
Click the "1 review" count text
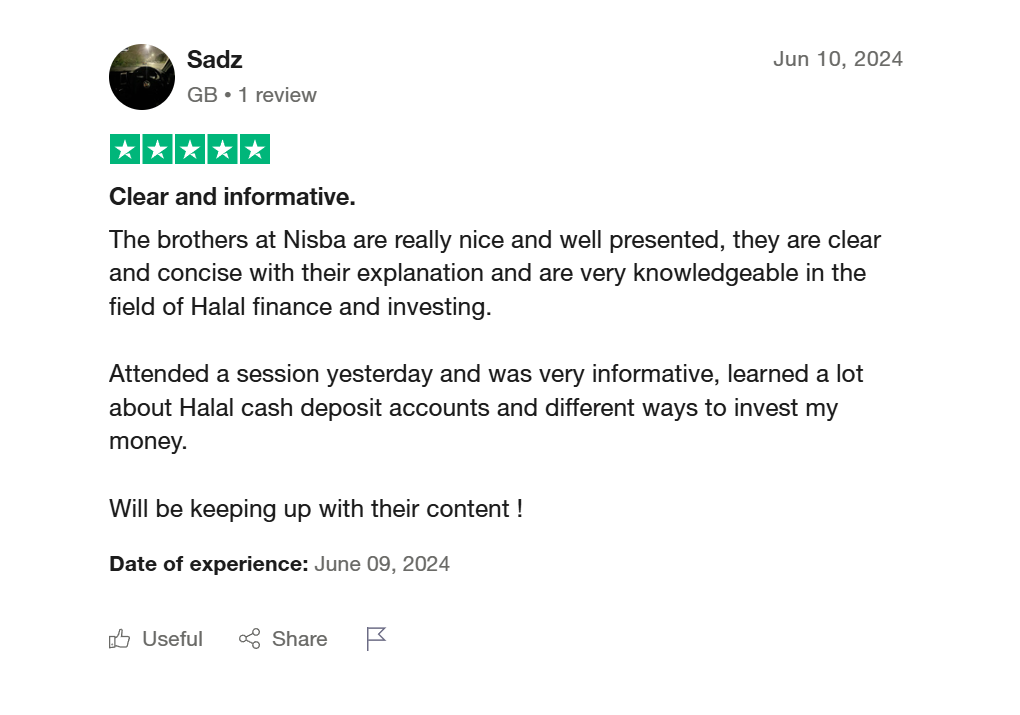pos(277,95)
